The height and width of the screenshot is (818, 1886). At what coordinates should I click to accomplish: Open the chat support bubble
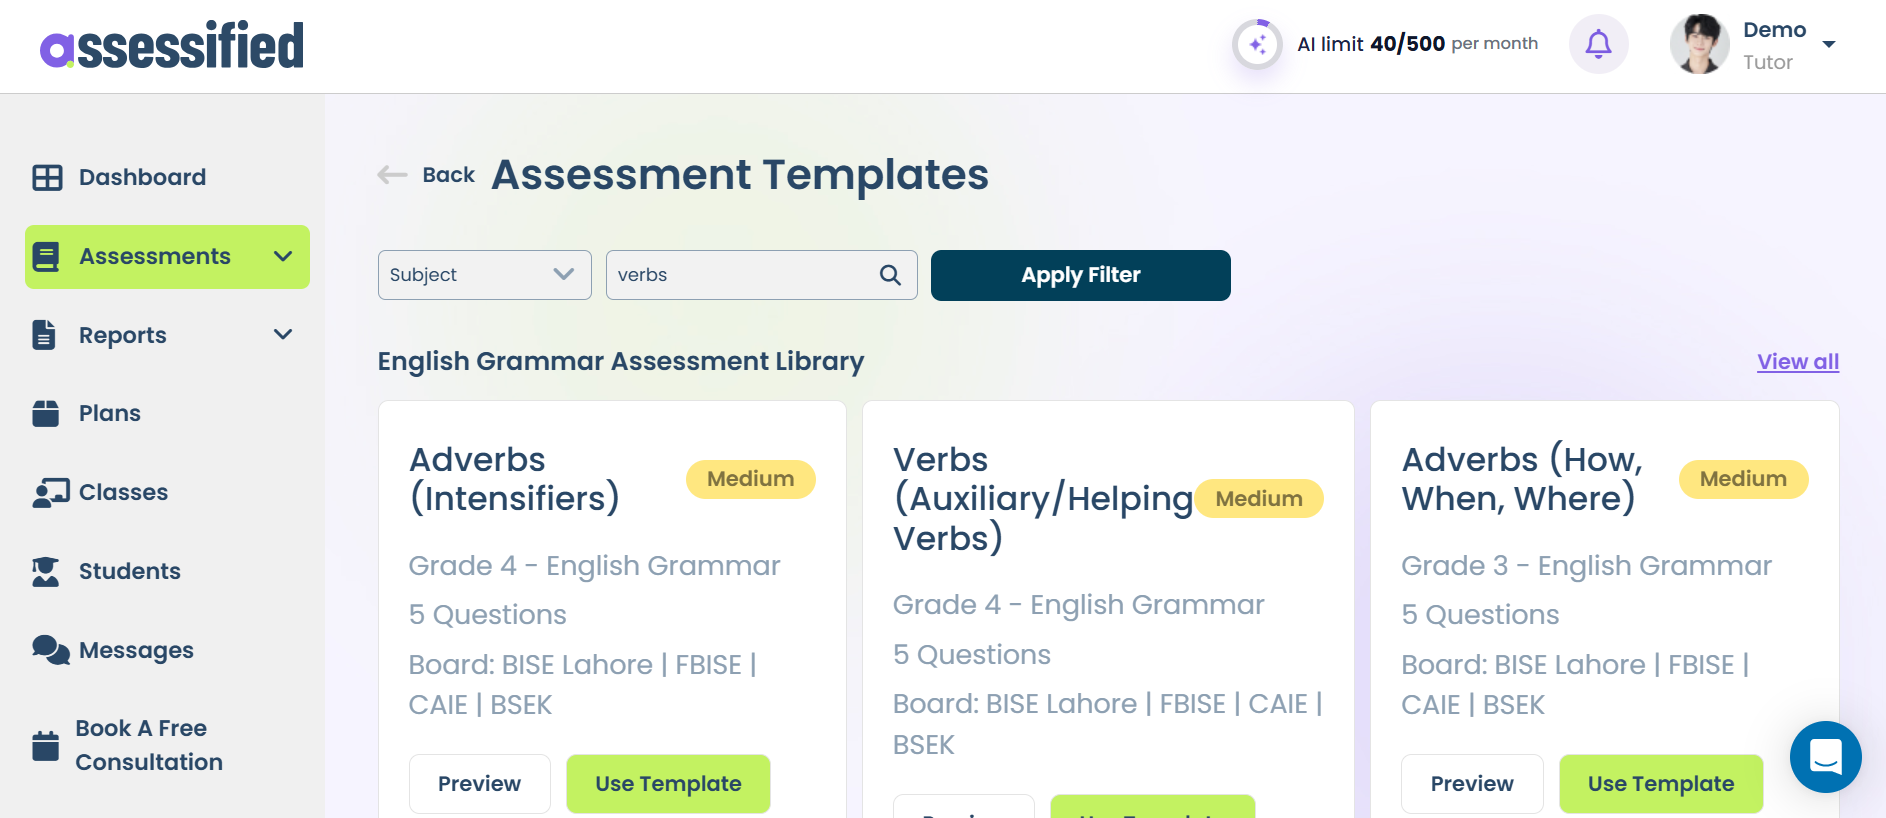click(1825, 757)
